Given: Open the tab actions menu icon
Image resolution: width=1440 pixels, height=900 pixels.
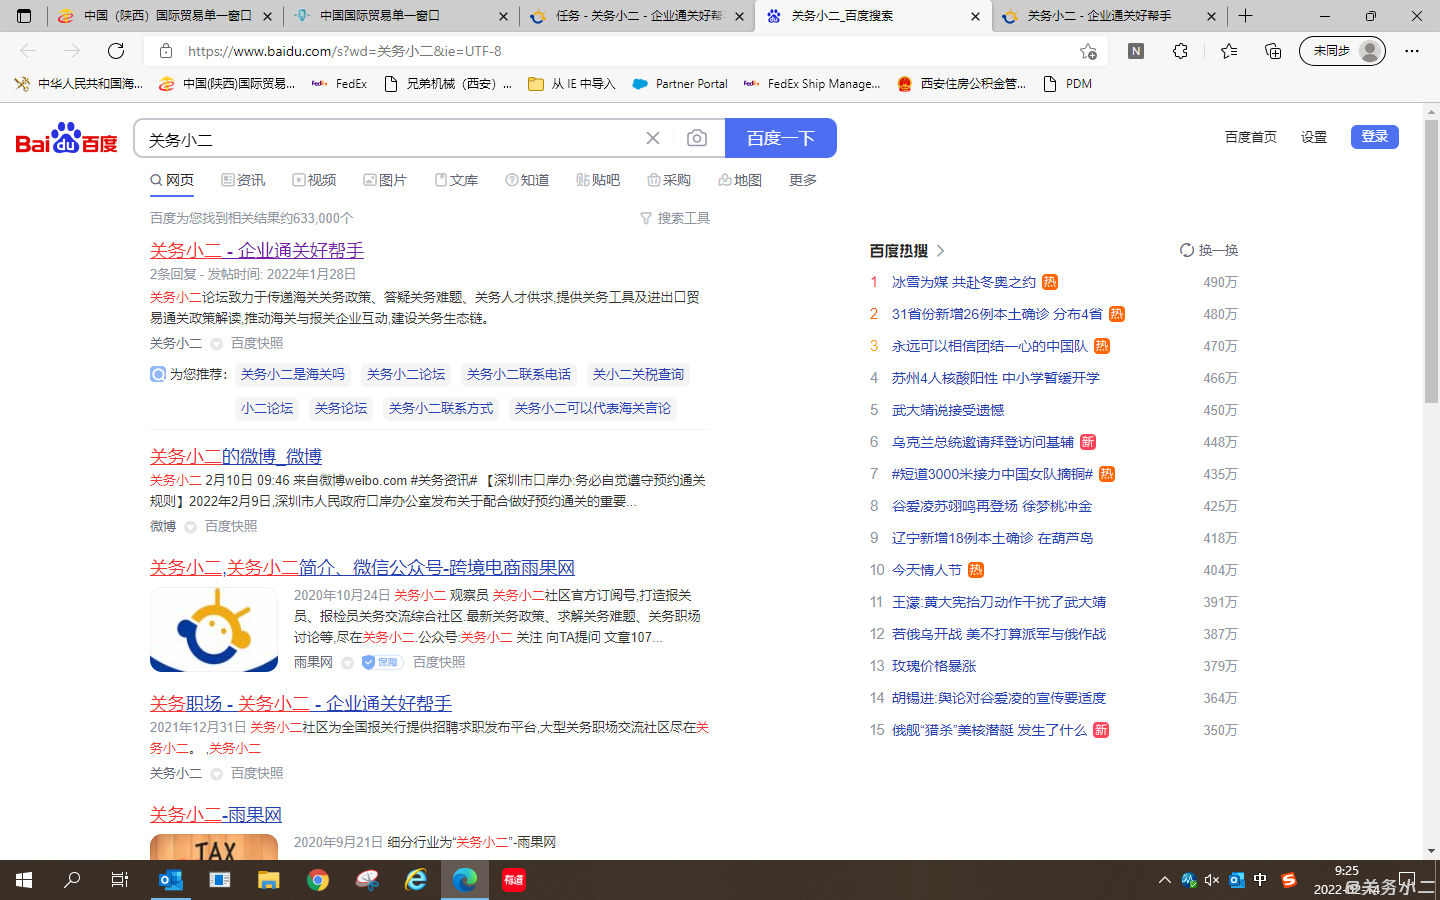Looking at the screenshot, I should point(24,16).
